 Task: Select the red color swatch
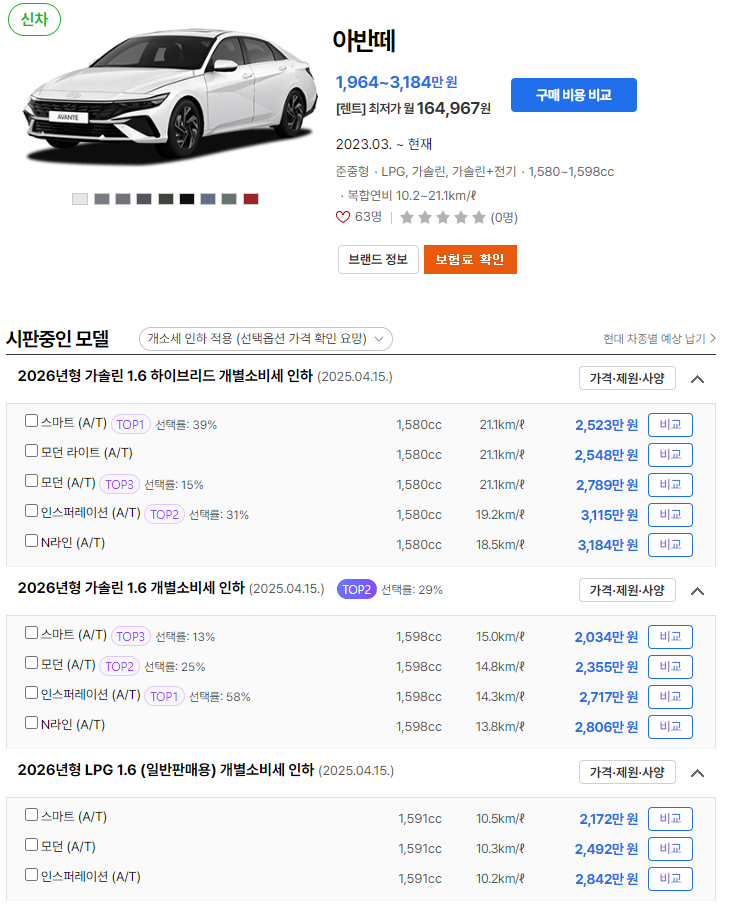coord(250,199)
